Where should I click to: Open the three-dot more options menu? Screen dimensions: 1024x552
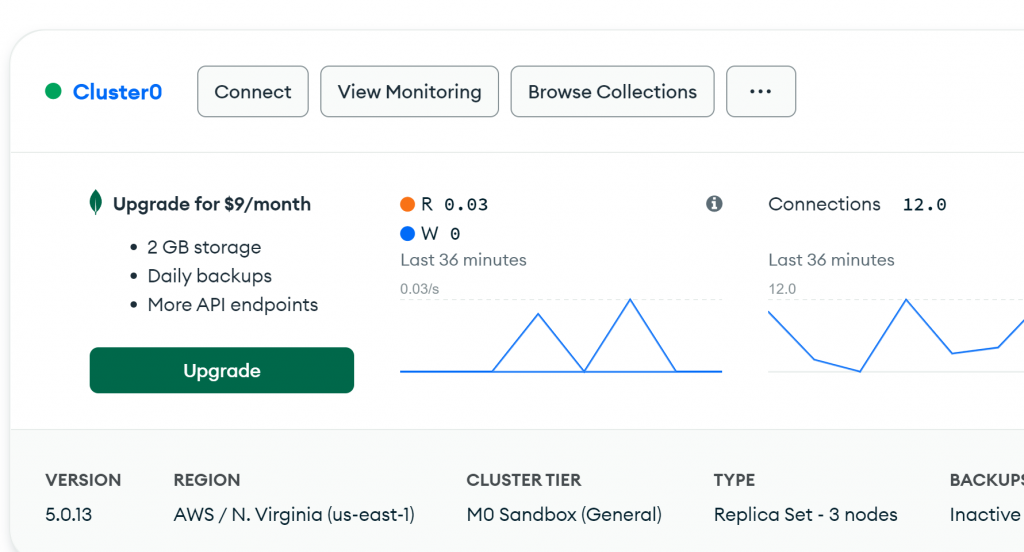pos(760,92)
